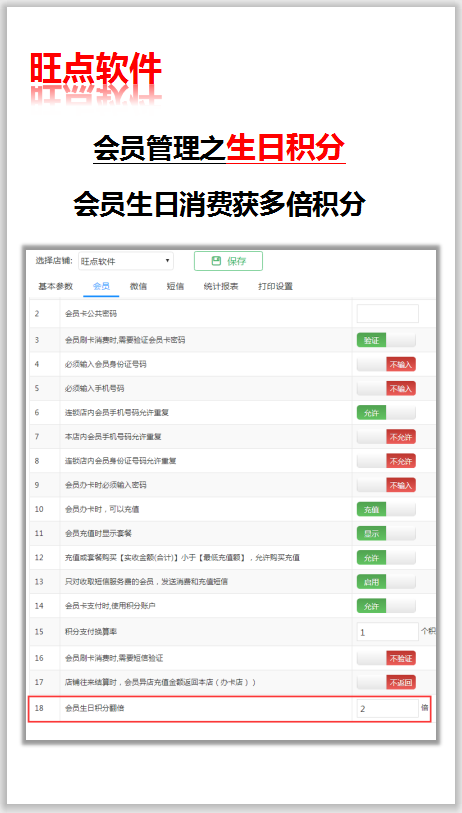Click the 会员卡公共密码 input field
Screen dimensions: 462x813
pos(387,314)
